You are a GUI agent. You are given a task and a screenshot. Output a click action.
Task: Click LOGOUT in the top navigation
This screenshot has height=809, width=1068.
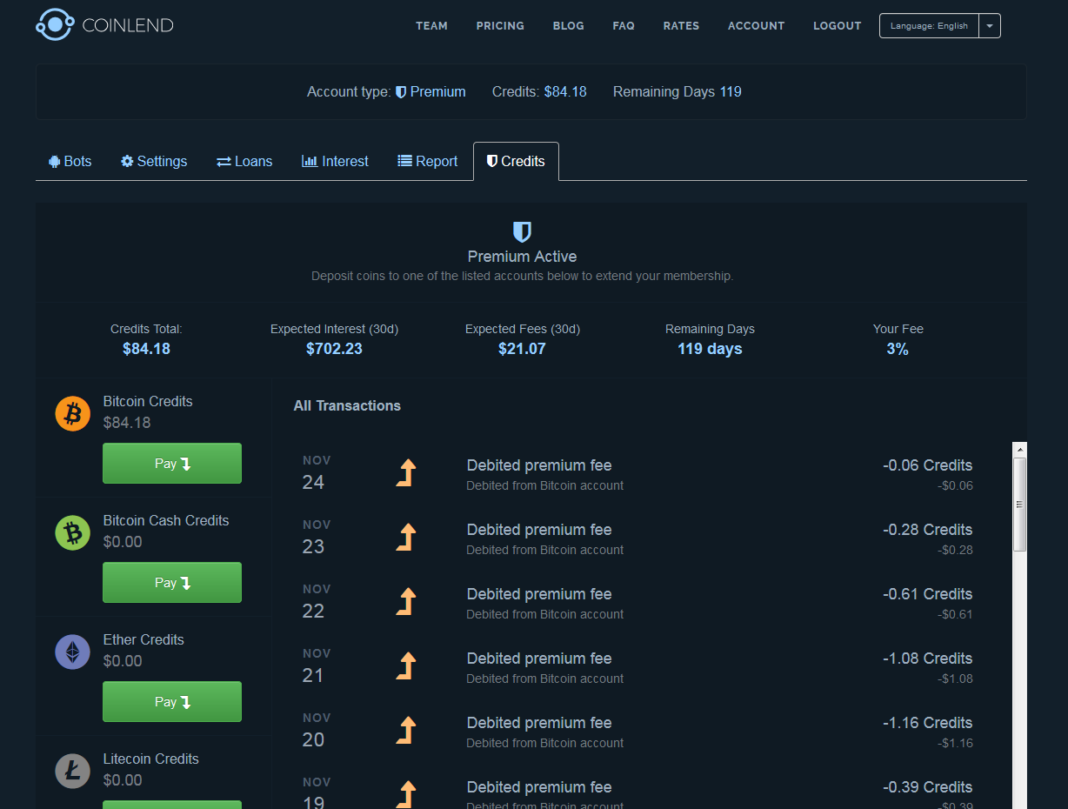point(837,26)
